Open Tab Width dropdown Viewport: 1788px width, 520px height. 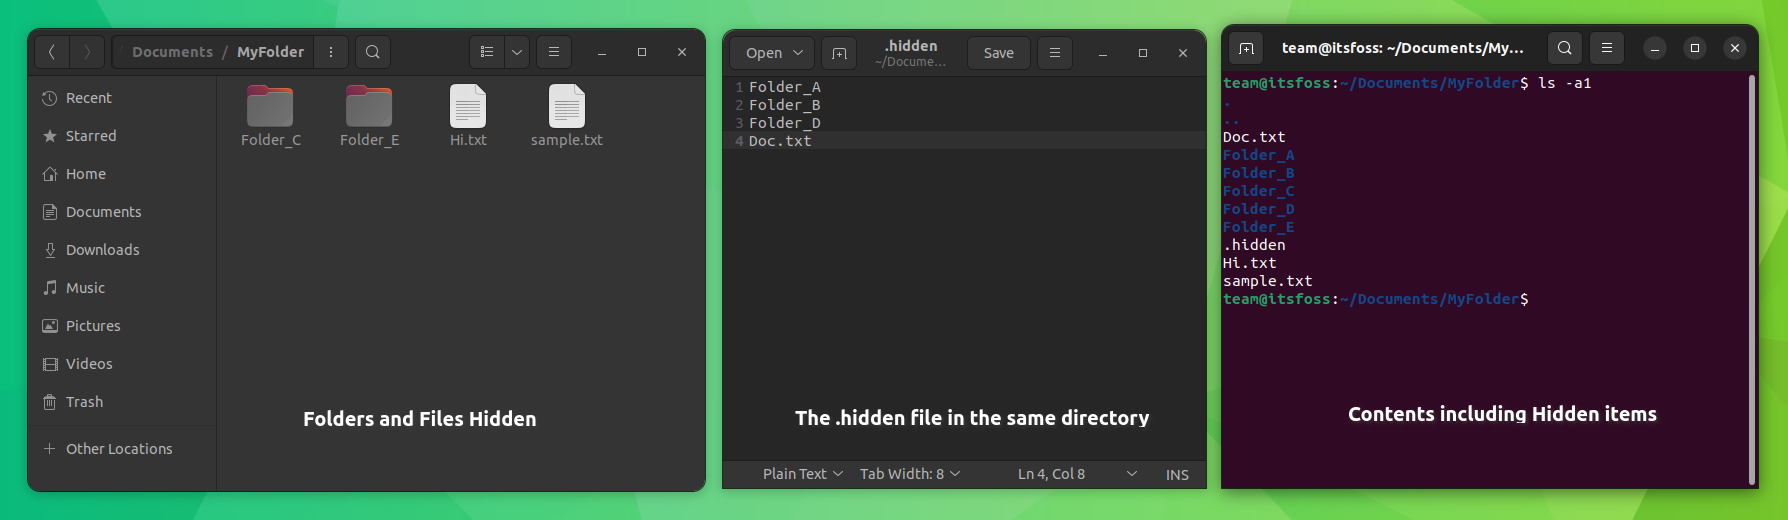[910, 474]
